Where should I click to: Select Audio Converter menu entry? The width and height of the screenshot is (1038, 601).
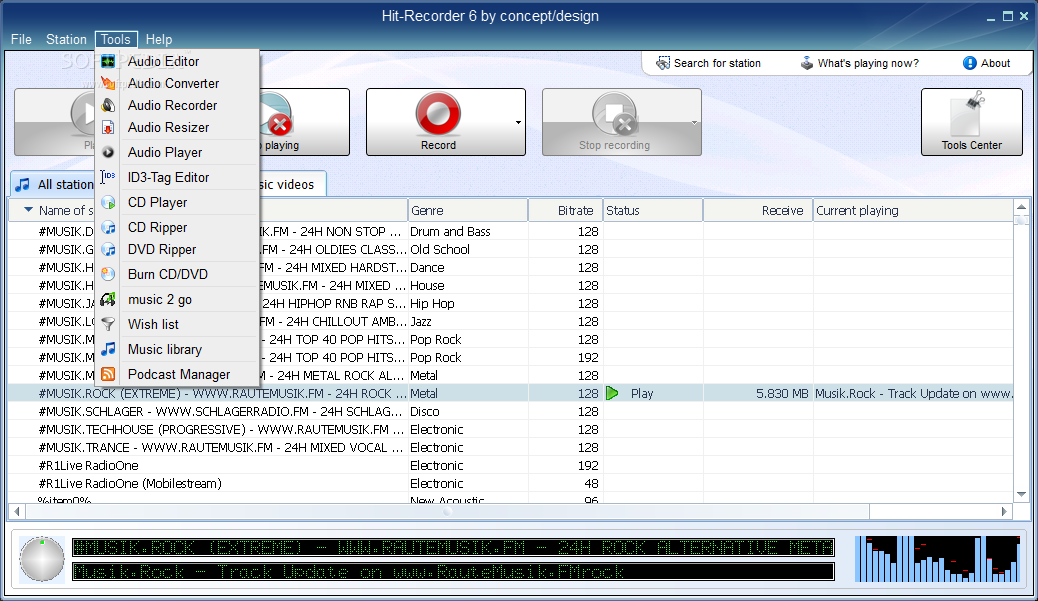point(177,83)
